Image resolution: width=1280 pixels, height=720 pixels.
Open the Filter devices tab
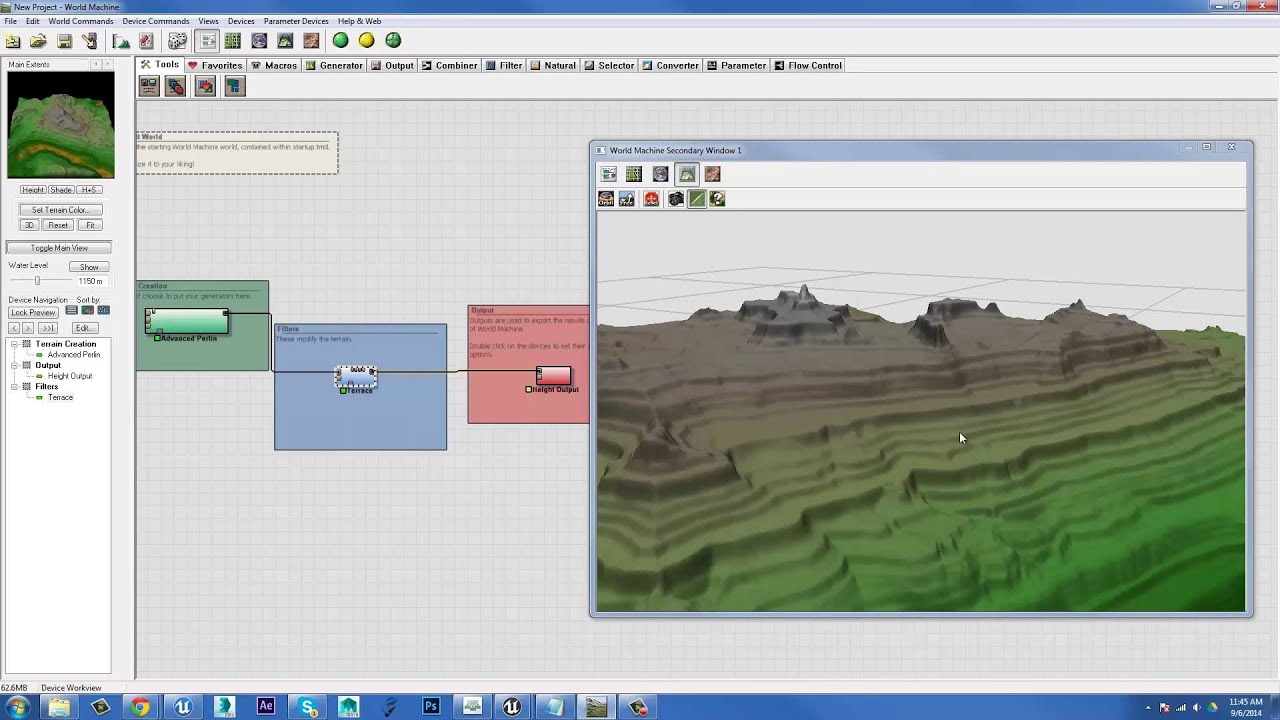(504, 65)
